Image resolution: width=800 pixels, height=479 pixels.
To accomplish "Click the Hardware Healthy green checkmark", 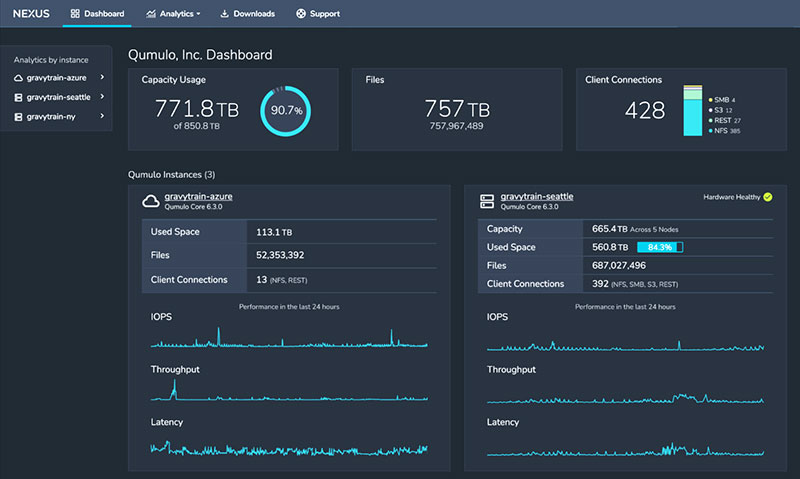I will click(767, 197).
